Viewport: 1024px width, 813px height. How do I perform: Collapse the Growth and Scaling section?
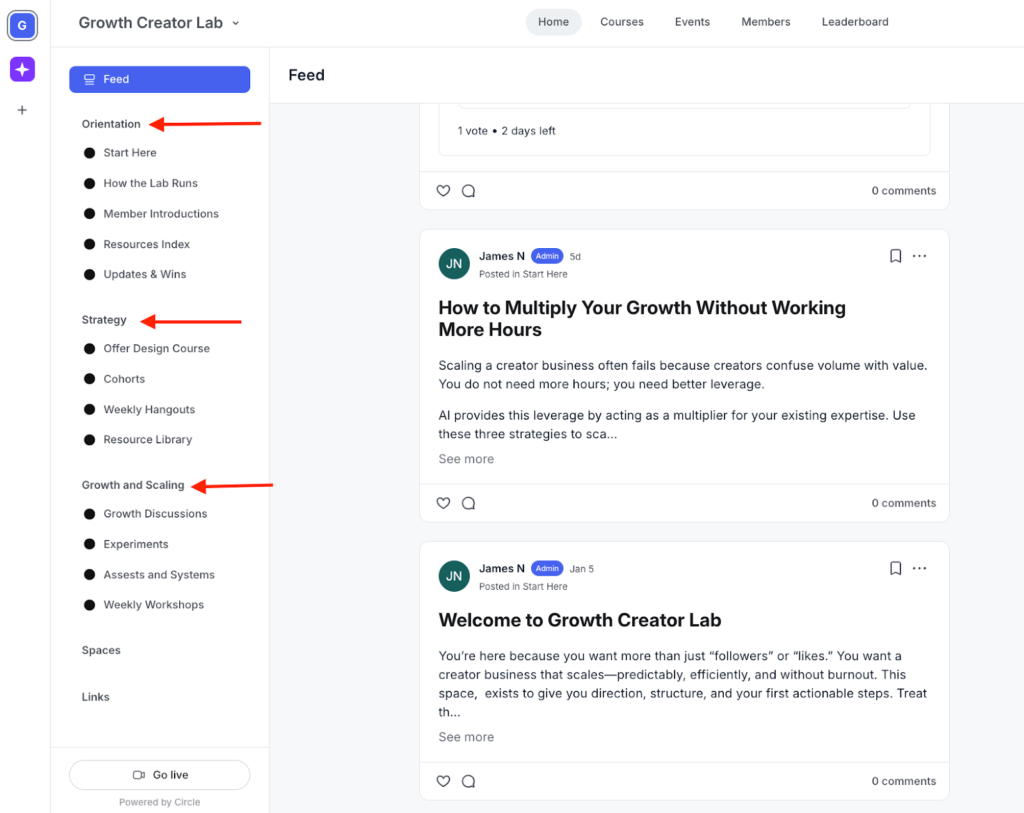(x=133, y=485)
